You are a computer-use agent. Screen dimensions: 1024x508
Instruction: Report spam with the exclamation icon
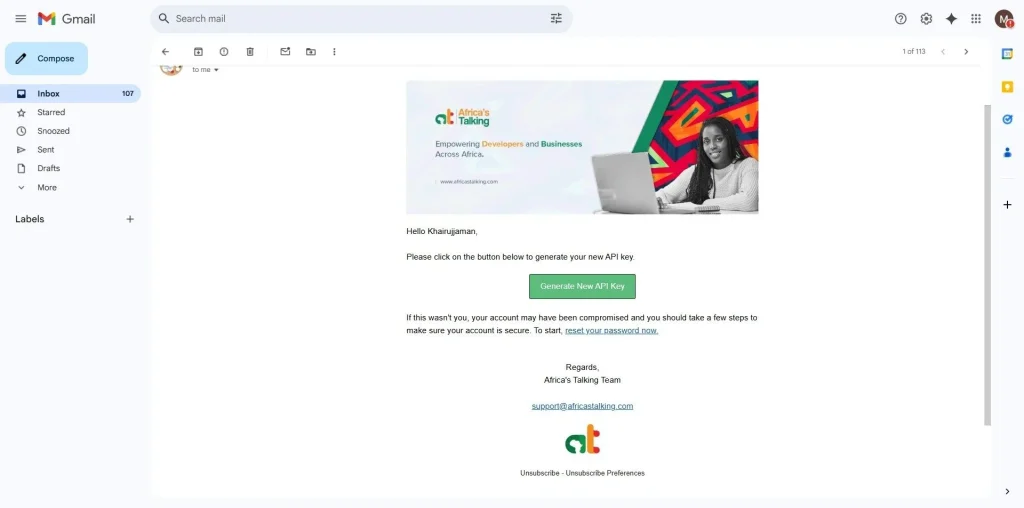(x=224, y=52)
